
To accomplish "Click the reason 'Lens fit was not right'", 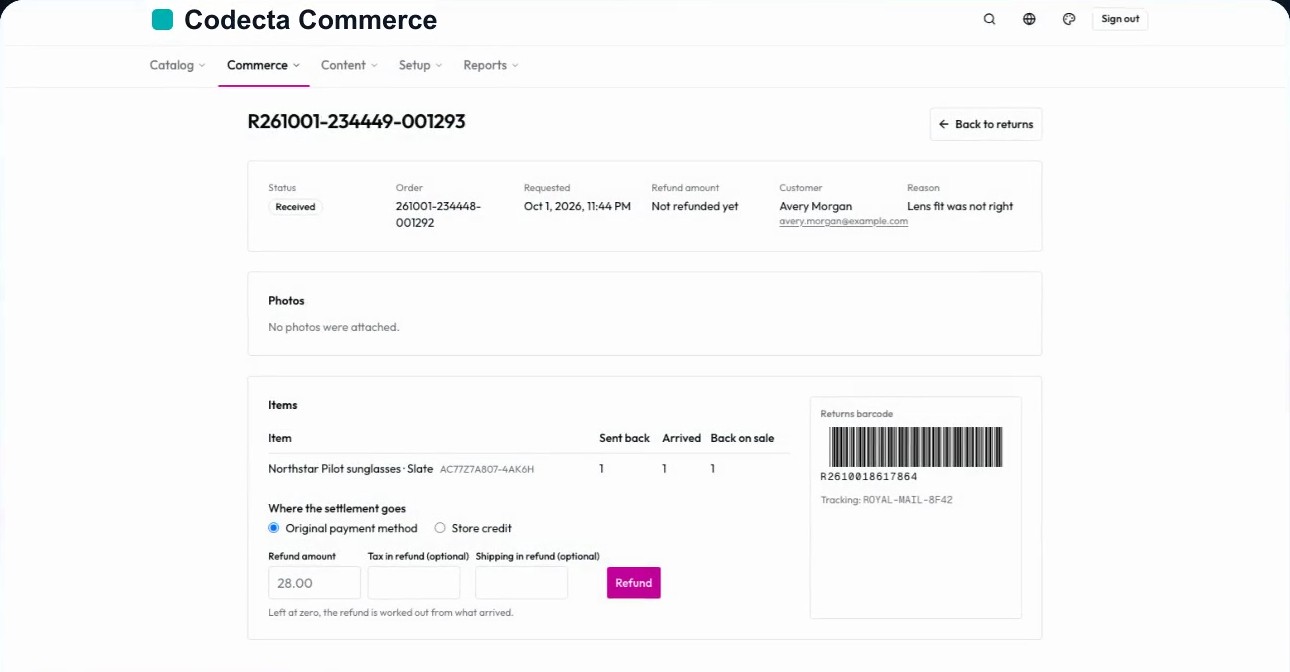I will click(x=960, y=206).
